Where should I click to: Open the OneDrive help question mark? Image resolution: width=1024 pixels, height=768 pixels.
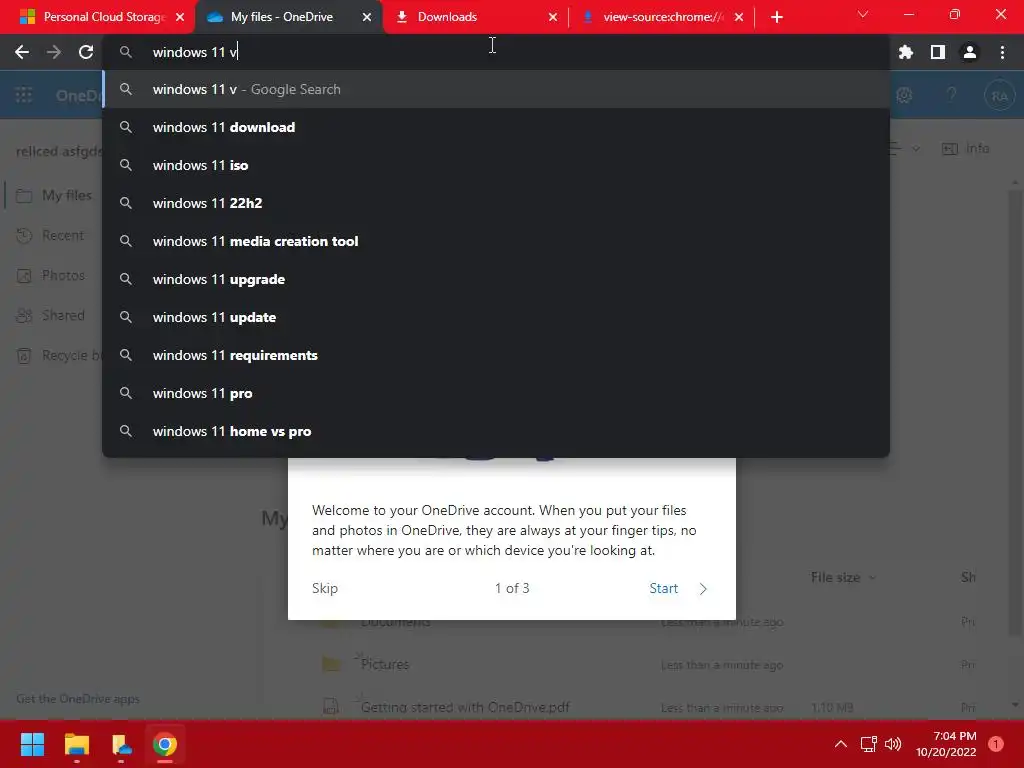(952, 95)
